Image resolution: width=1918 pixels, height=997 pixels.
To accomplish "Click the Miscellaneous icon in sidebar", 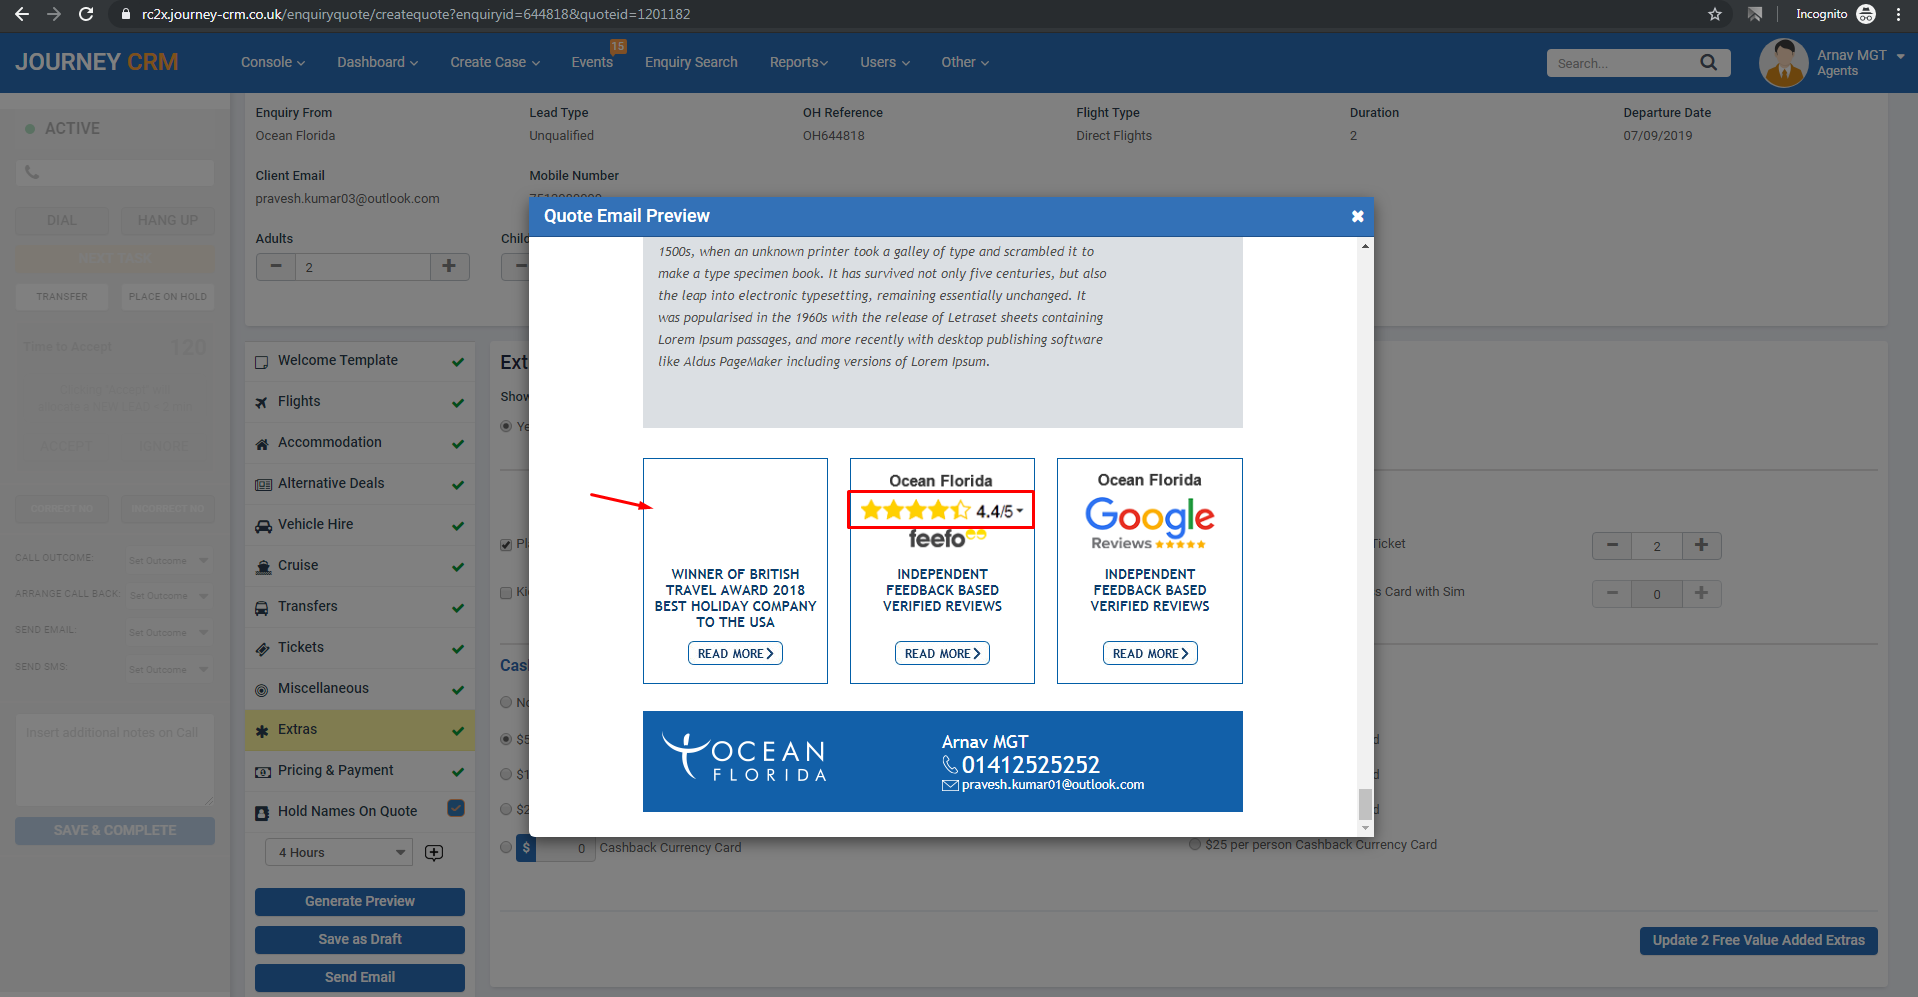I will [x=262, y=689].
